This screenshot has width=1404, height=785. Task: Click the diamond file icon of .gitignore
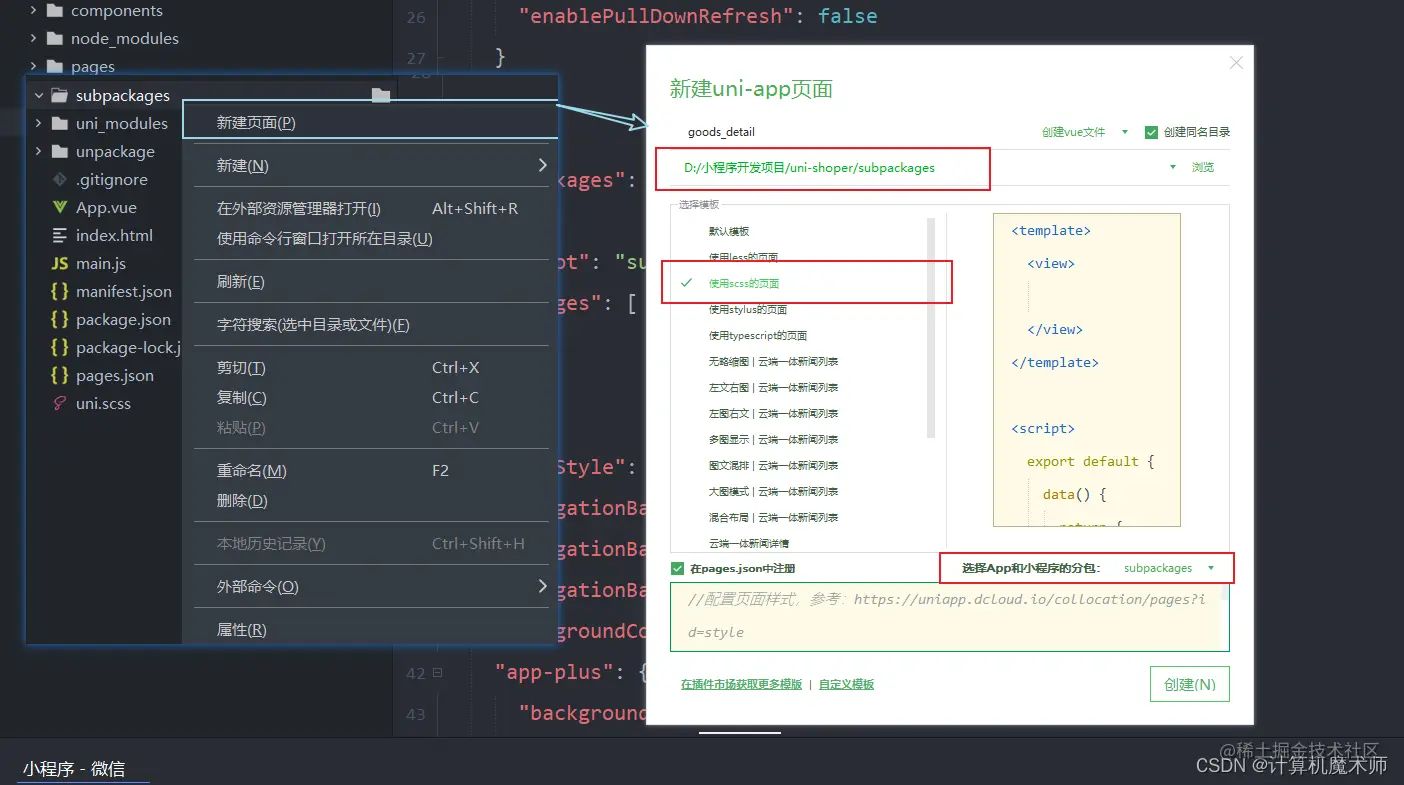[59, 180]
